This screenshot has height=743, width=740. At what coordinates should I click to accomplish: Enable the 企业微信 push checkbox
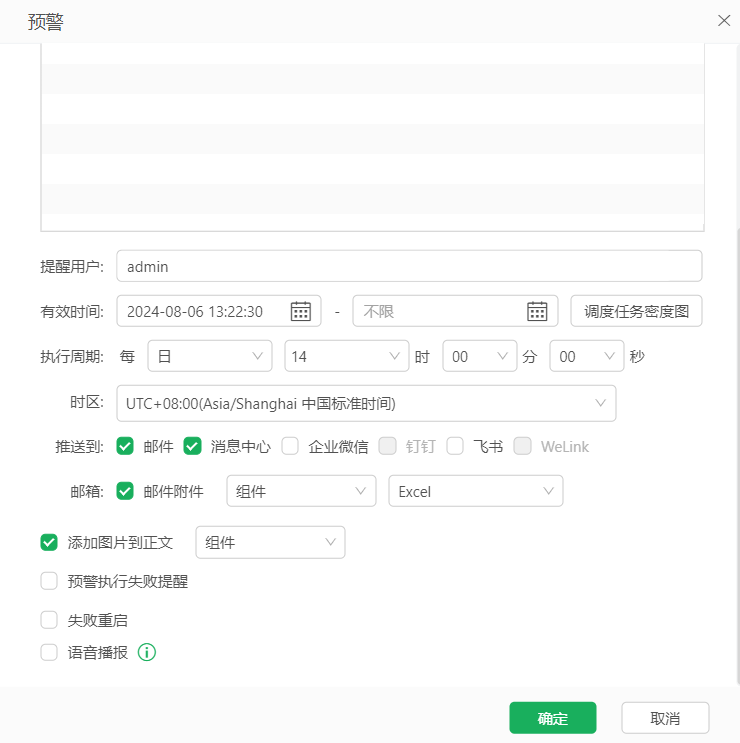click(290, 447)
